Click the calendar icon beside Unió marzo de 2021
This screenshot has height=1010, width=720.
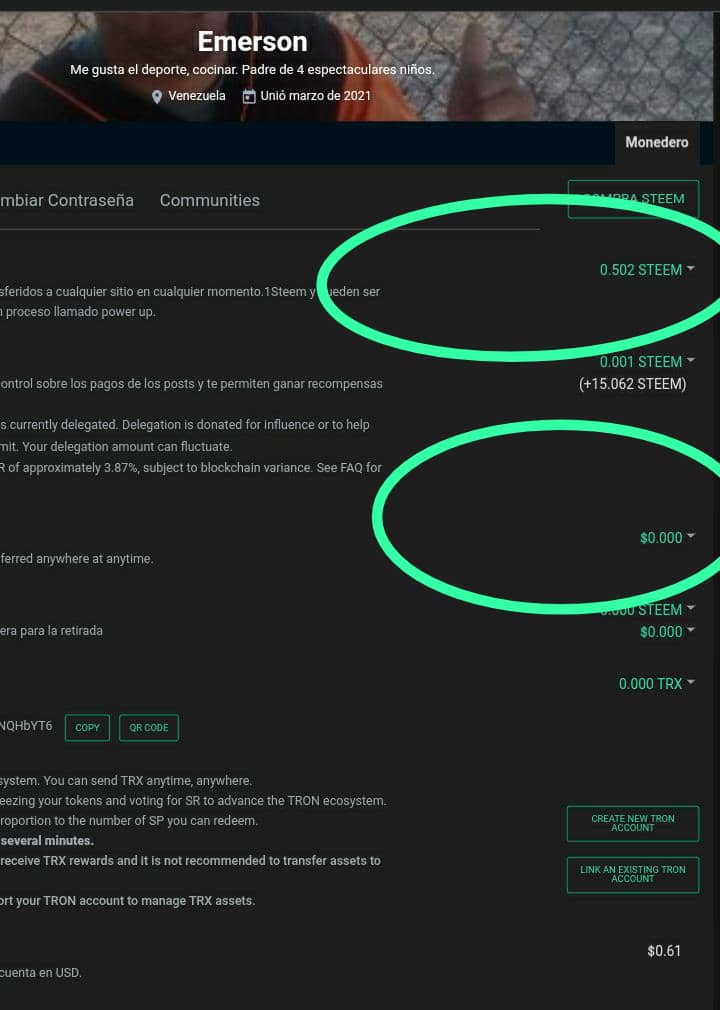pos(249,97)
